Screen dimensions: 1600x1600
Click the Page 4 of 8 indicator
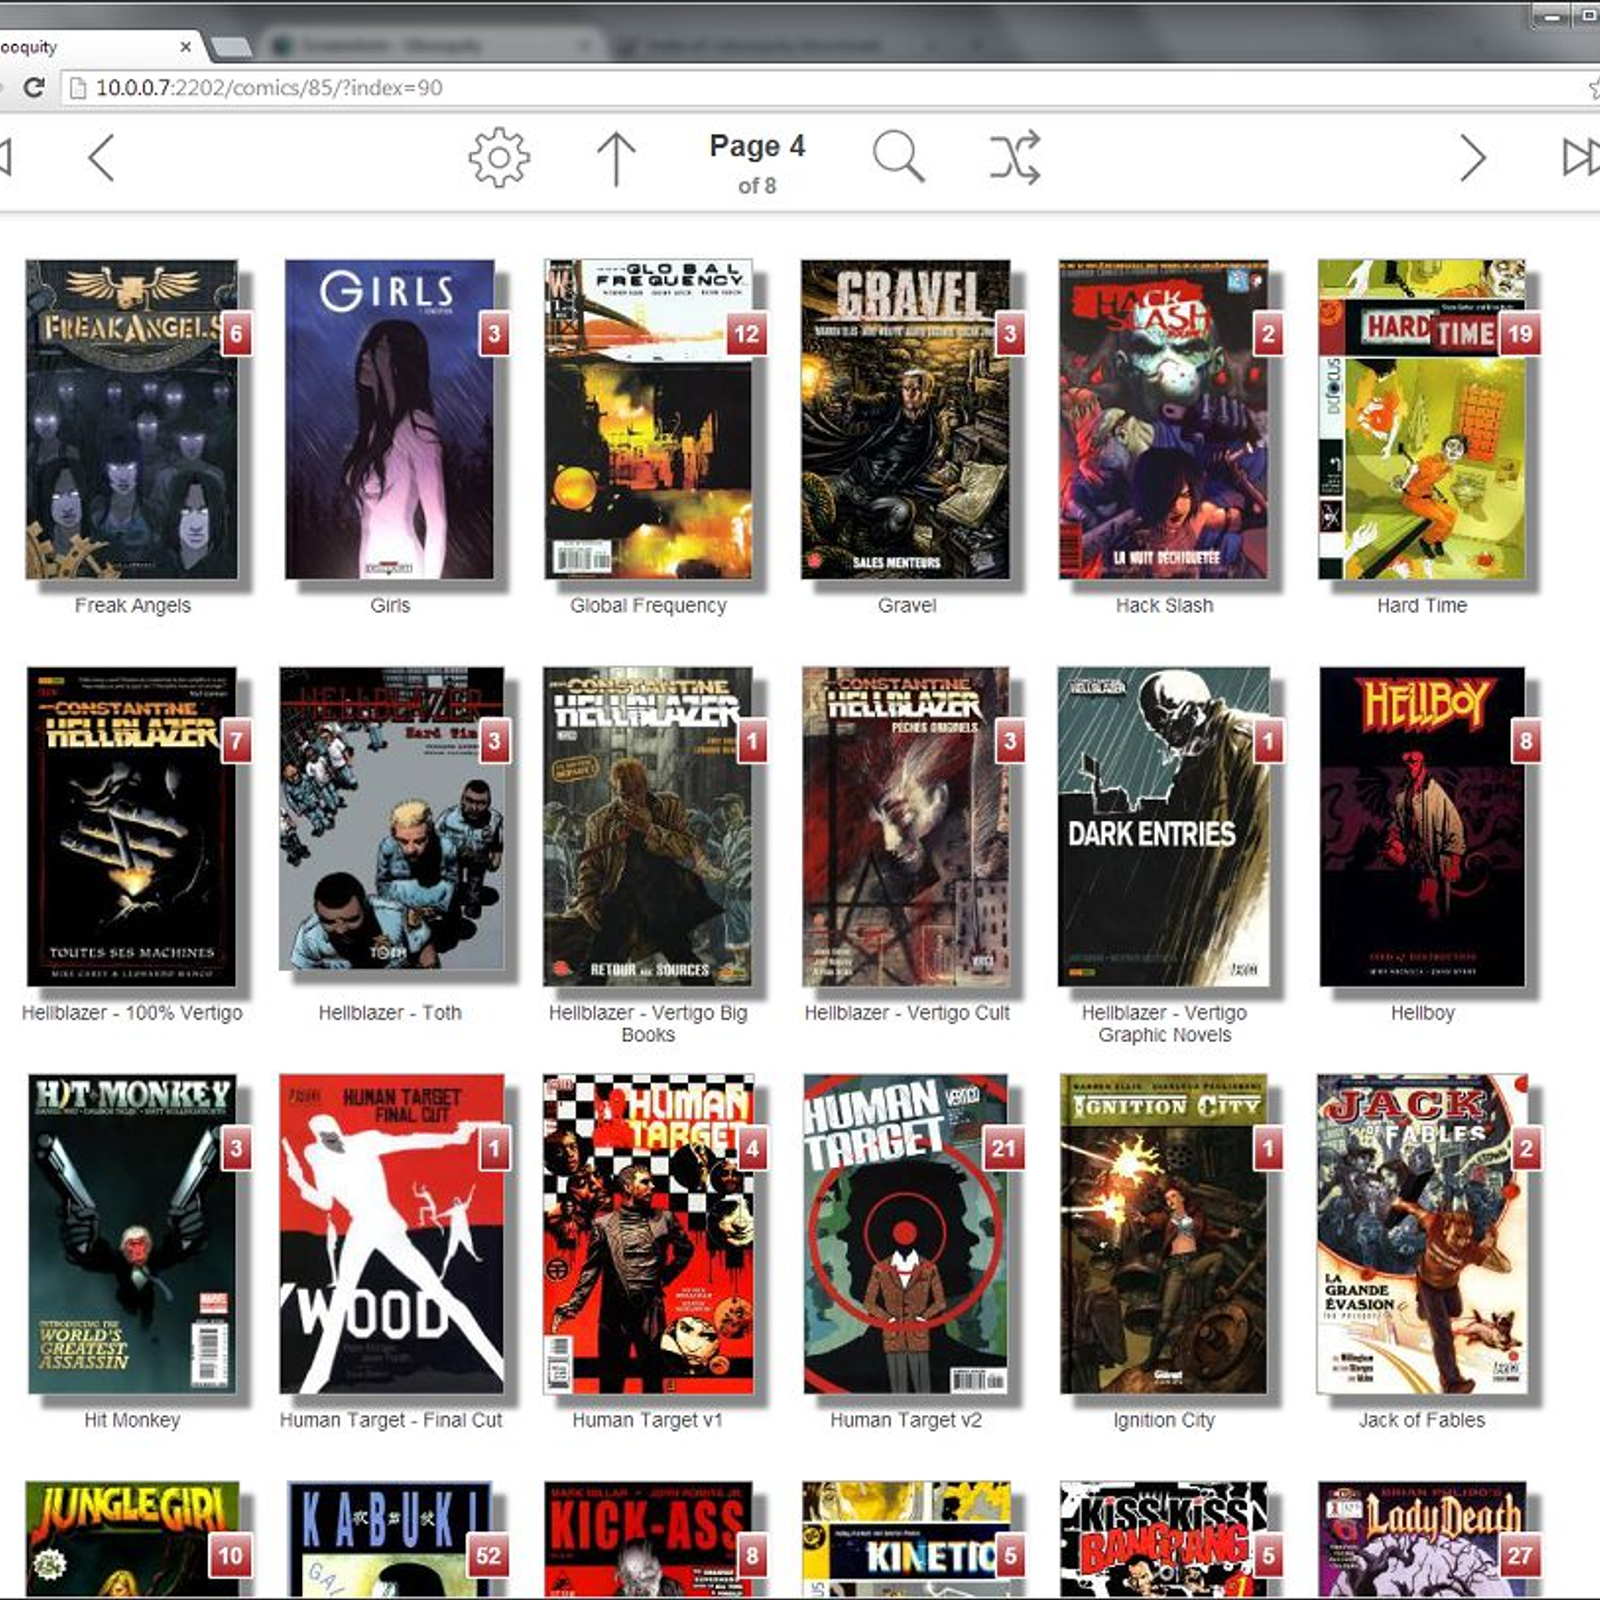point(757,162)
